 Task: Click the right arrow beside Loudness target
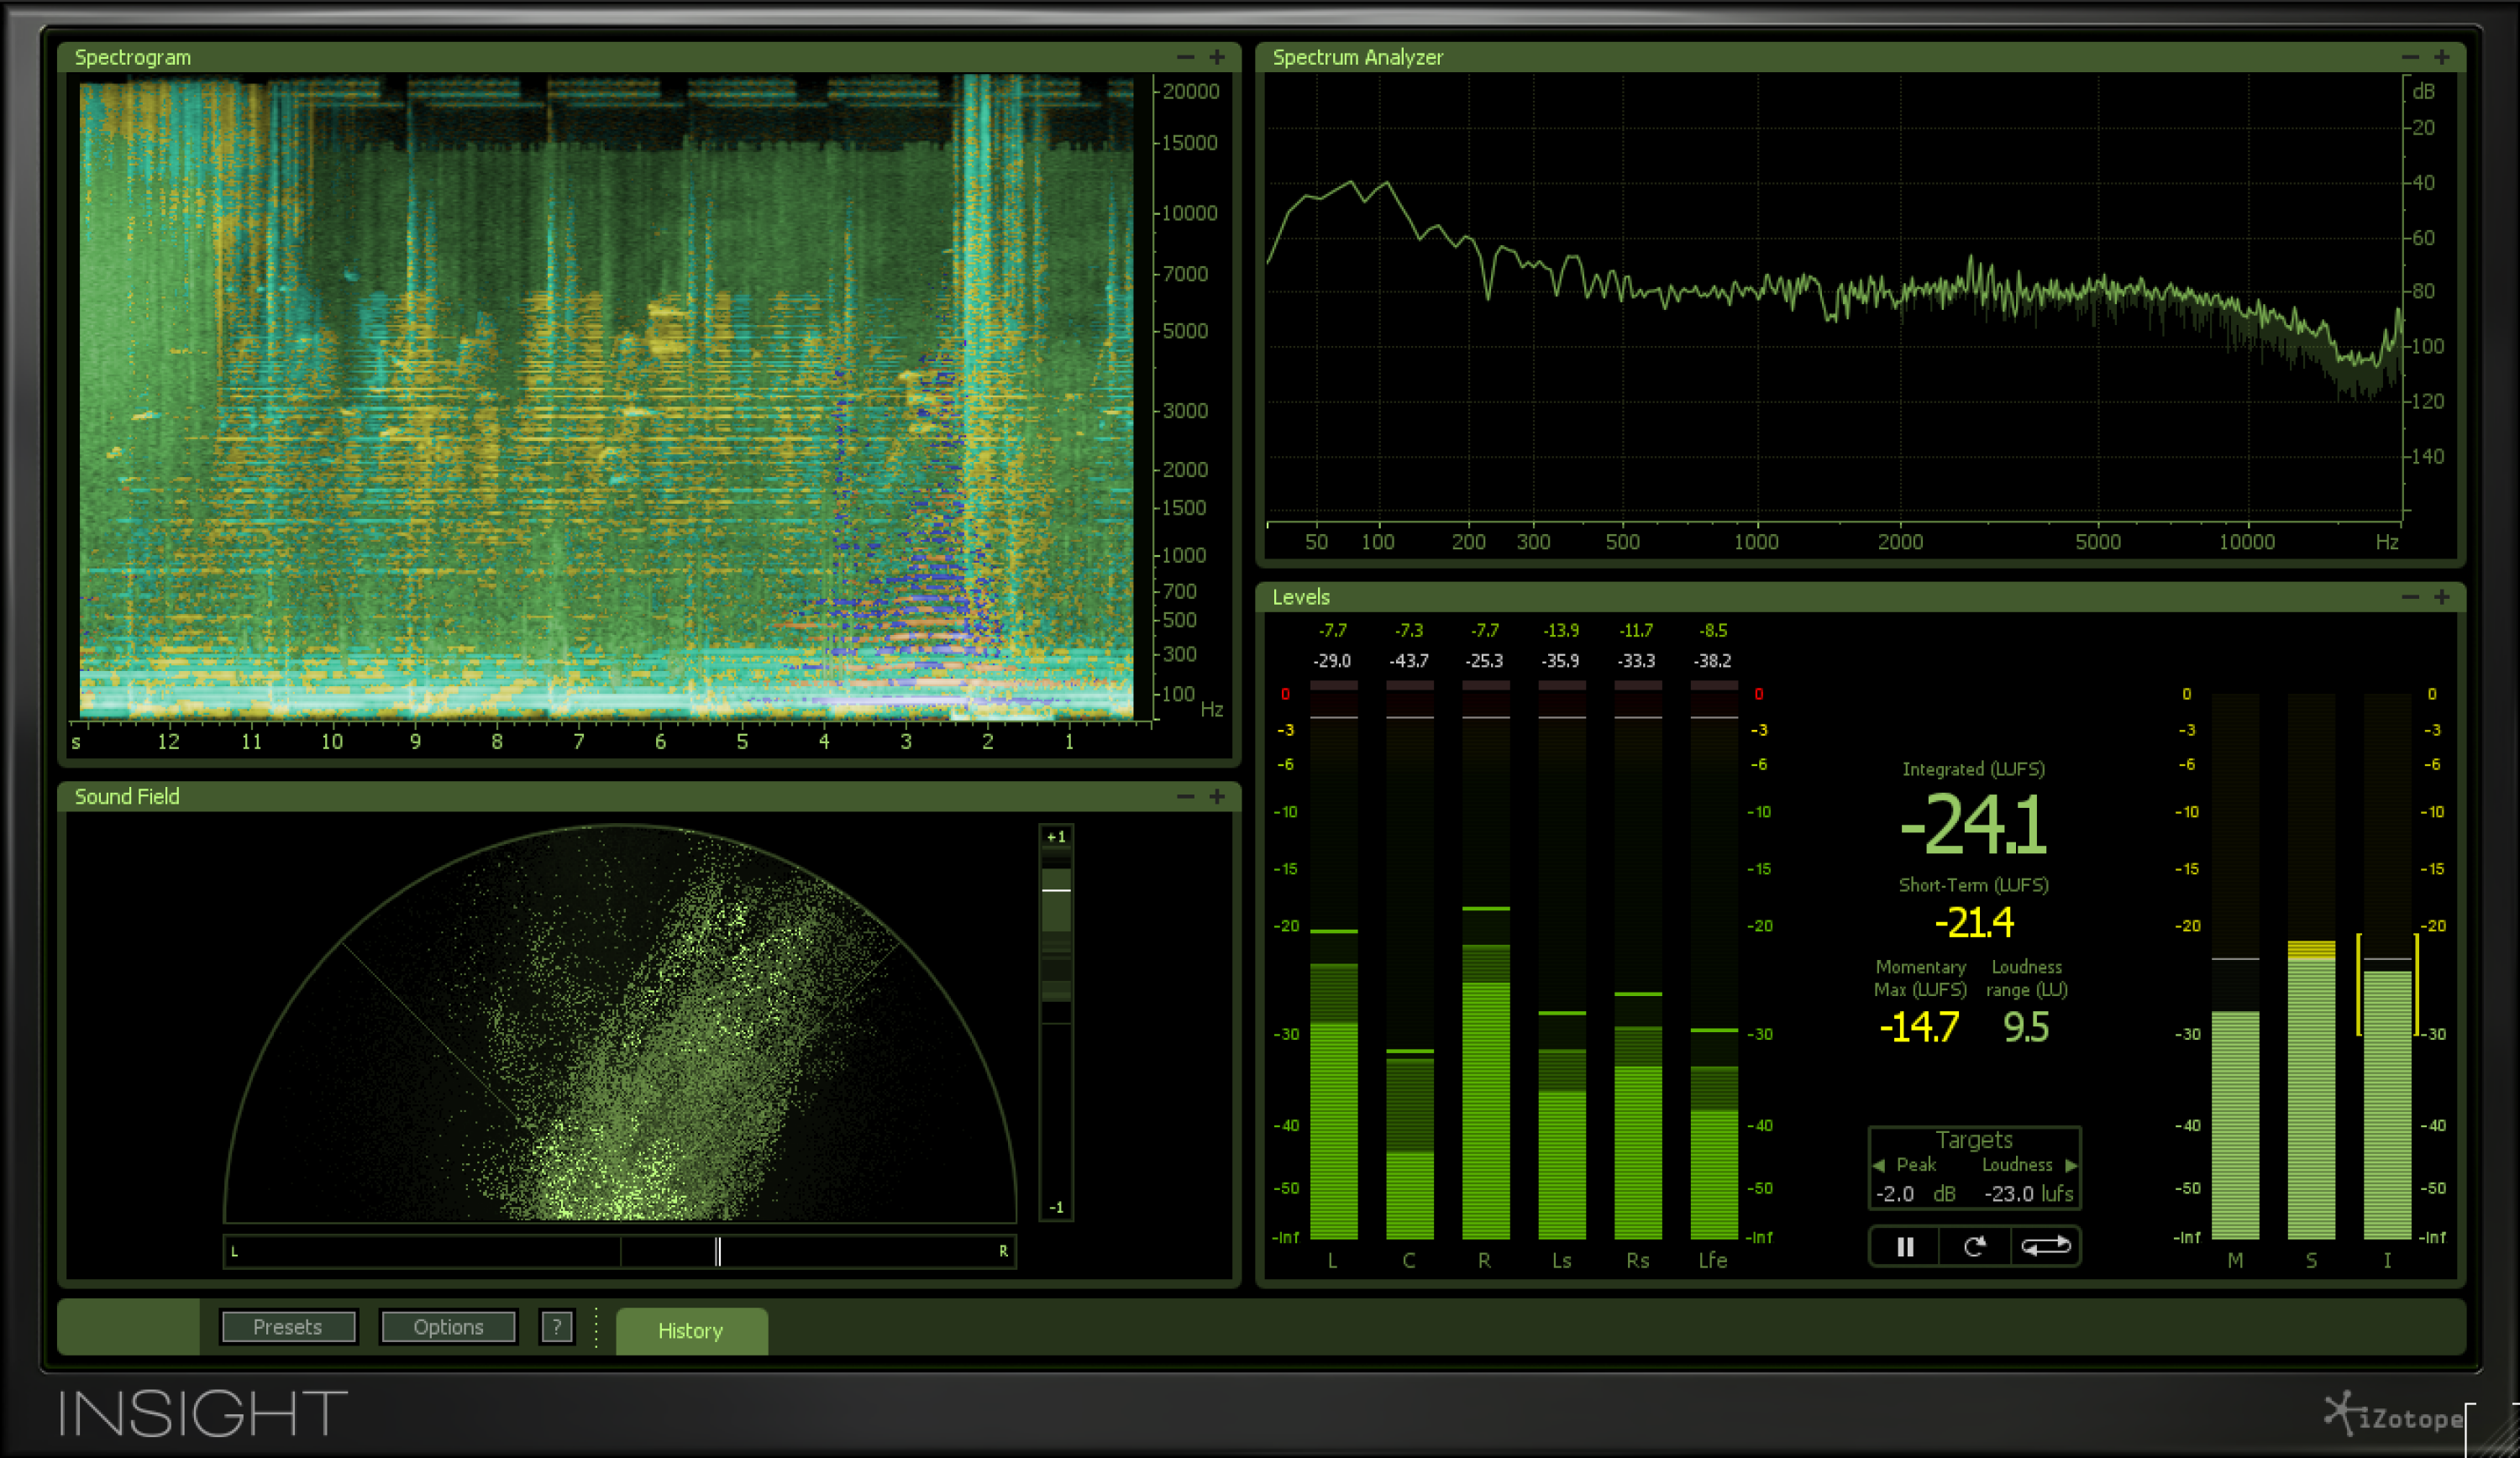click(x=2071, y=1165)
